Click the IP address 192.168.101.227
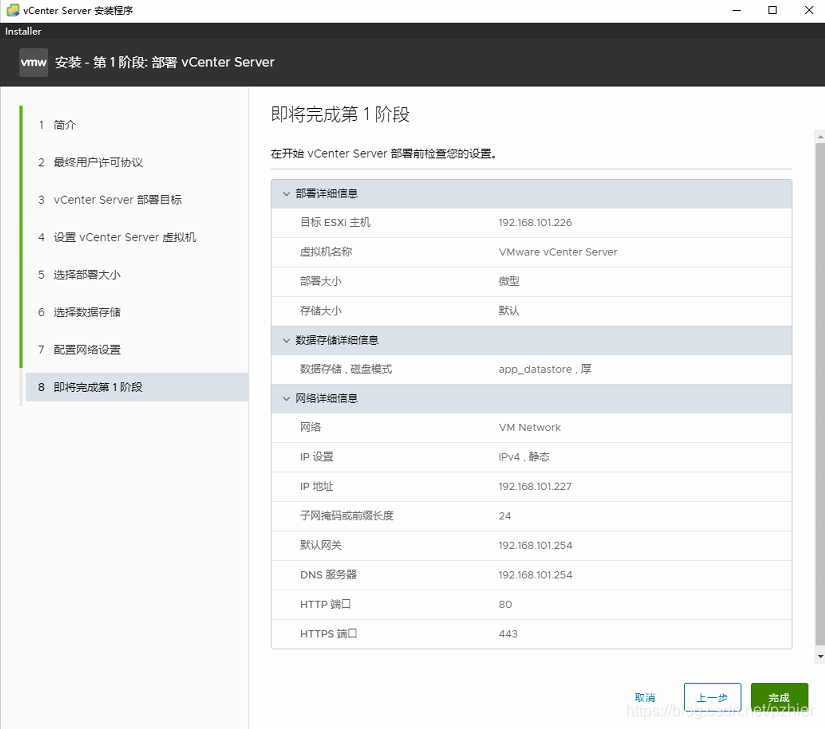The height and width of the screenshot is (729, 825). point(535,487)
